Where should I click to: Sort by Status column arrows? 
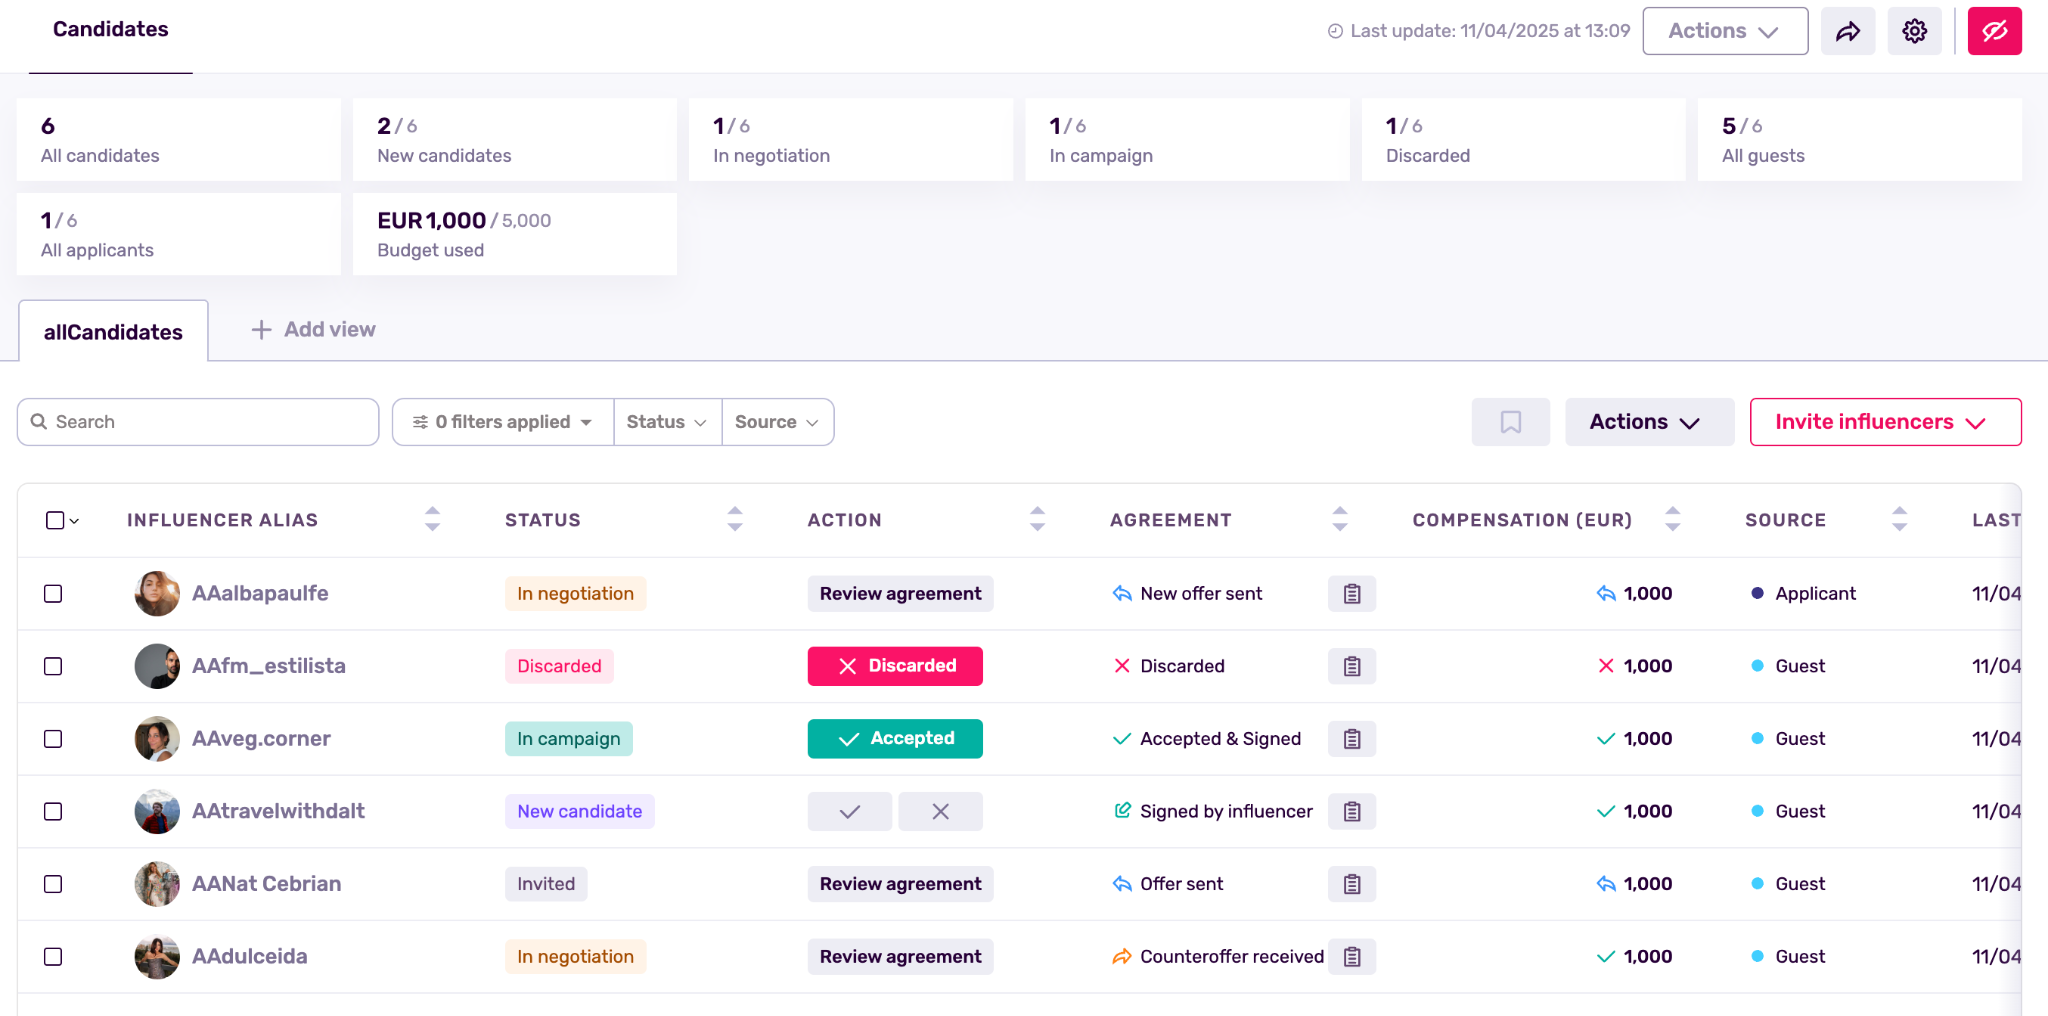pyautogui.click(x=735, y=519)
